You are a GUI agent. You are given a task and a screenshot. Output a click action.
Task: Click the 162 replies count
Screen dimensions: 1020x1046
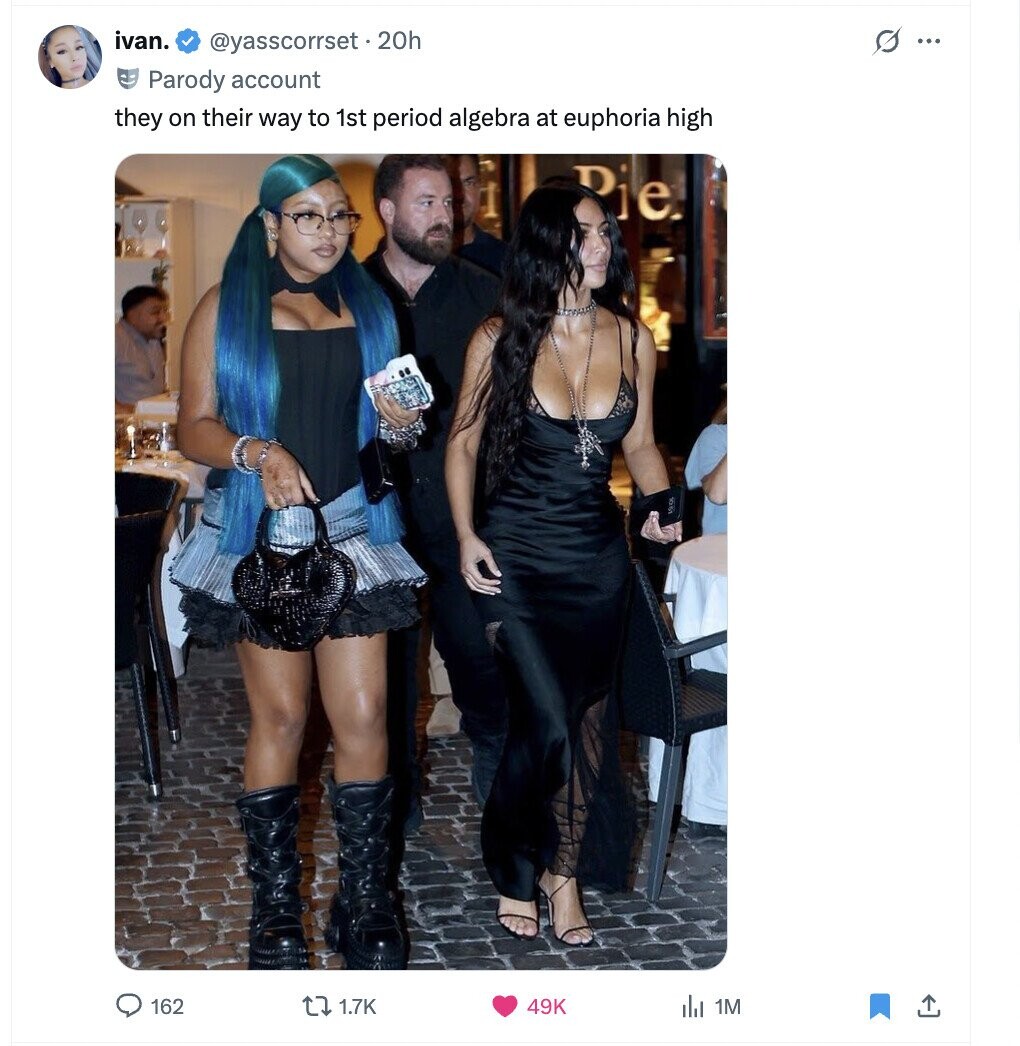[167, 1006]
